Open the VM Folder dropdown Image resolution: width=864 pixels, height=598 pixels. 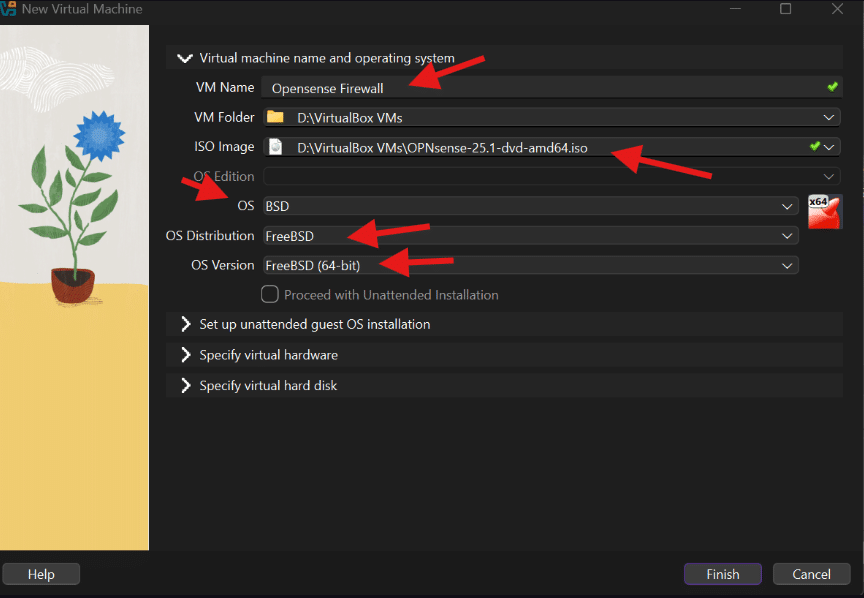pyautogui.click(x=829, y=118)
